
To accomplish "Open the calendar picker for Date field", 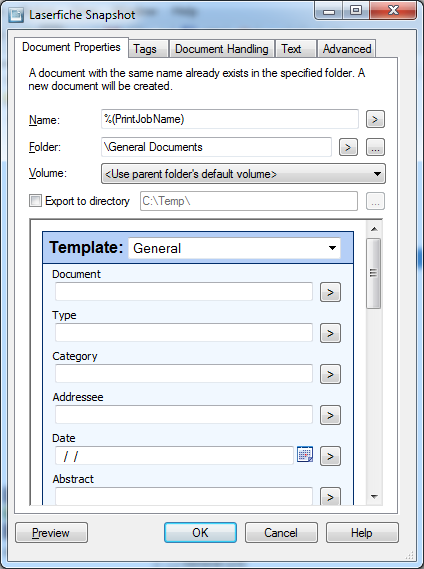I will (305, 454).
